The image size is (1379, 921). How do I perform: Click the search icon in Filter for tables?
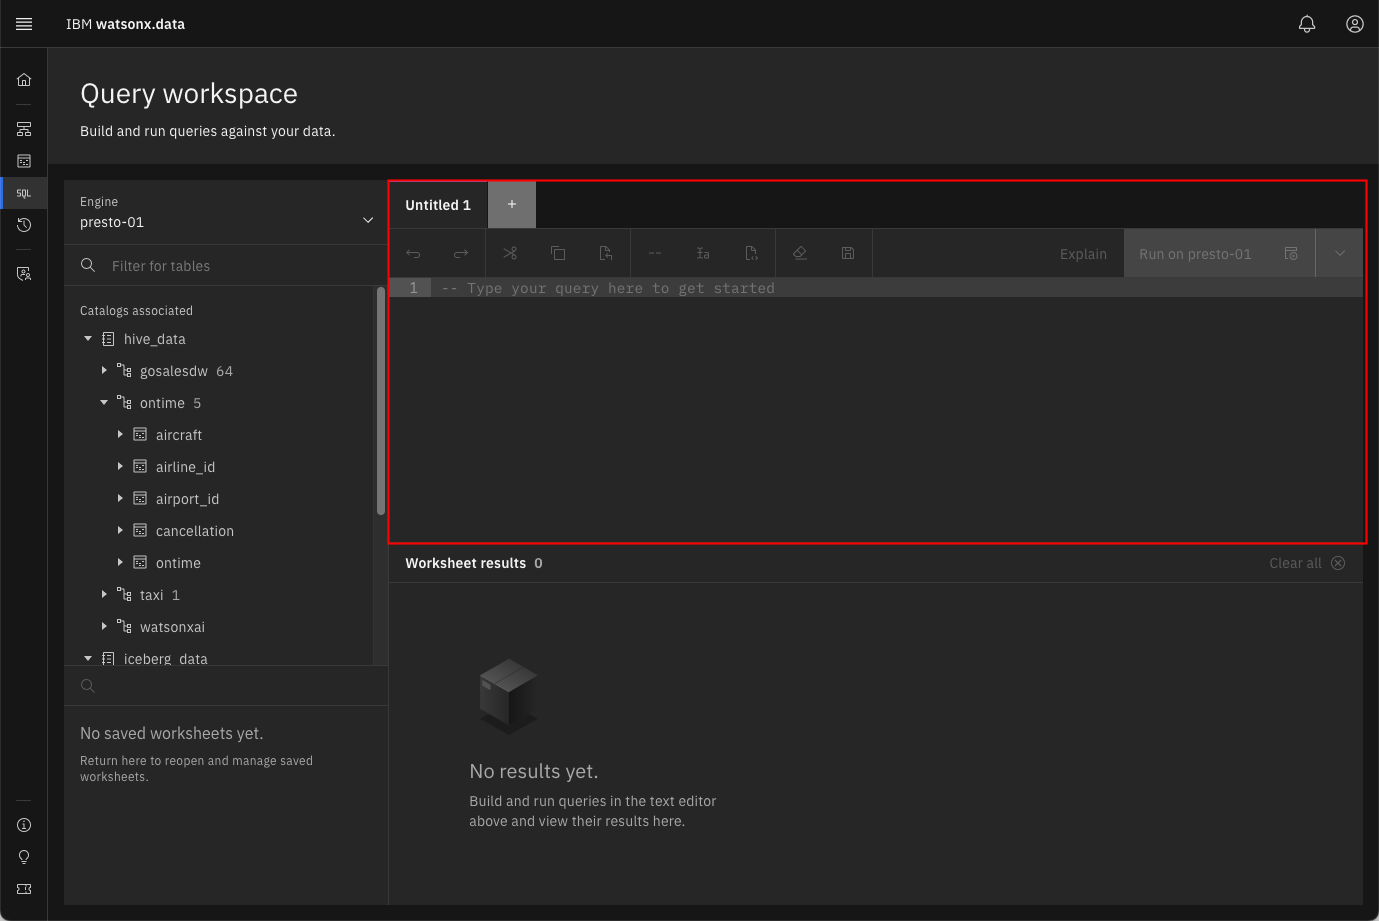88,265
